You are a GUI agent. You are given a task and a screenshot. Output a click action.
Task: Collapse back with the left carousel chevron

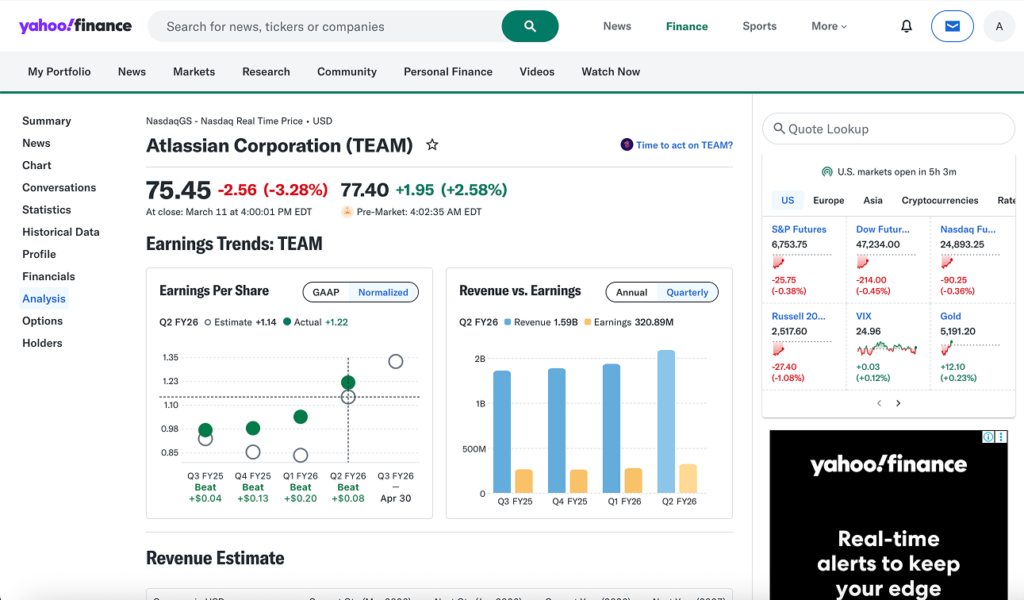(x=879, y=403)
